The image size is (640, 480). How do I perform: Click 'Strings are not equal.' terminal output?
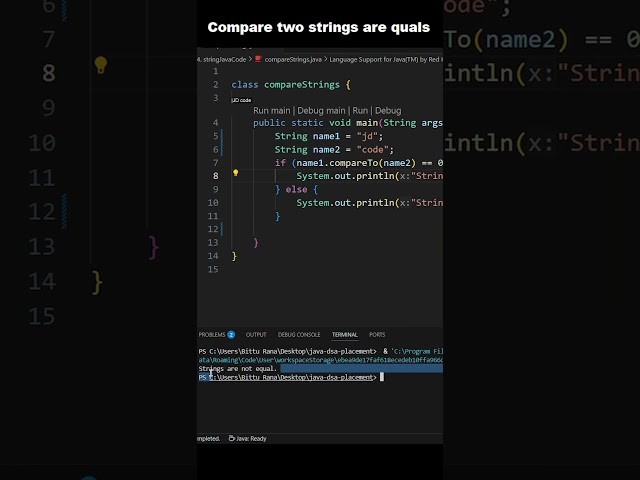[x=238, y=369]
